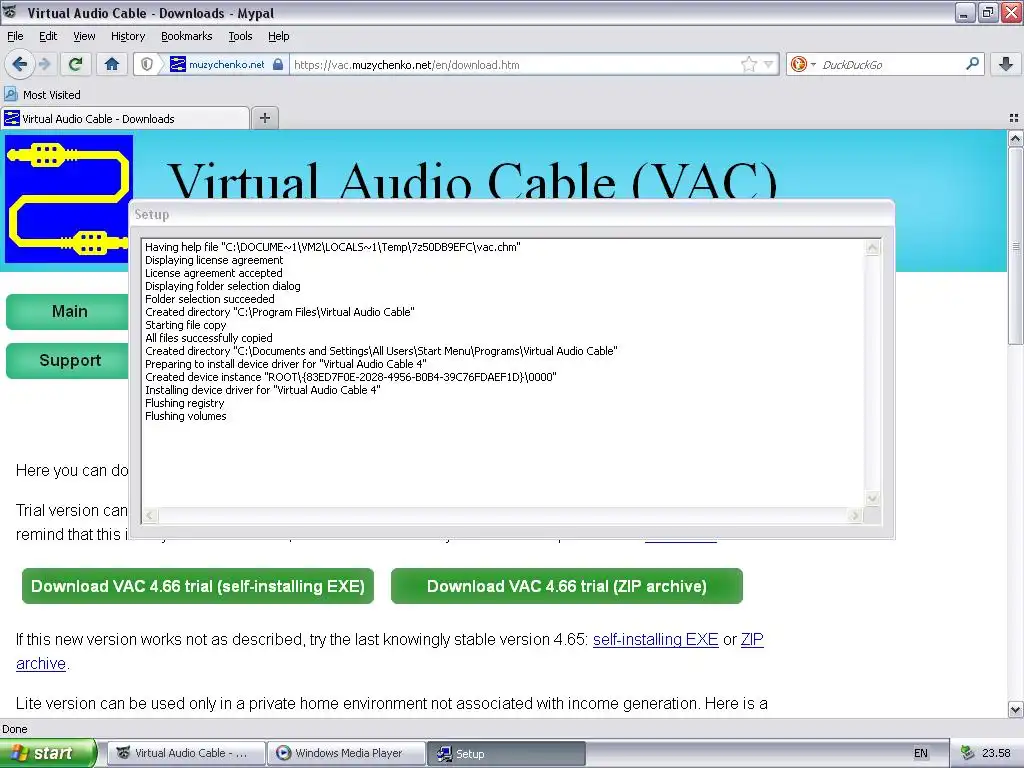
Task: Click the 23.58 system clock
Action: tap(996, 753)
